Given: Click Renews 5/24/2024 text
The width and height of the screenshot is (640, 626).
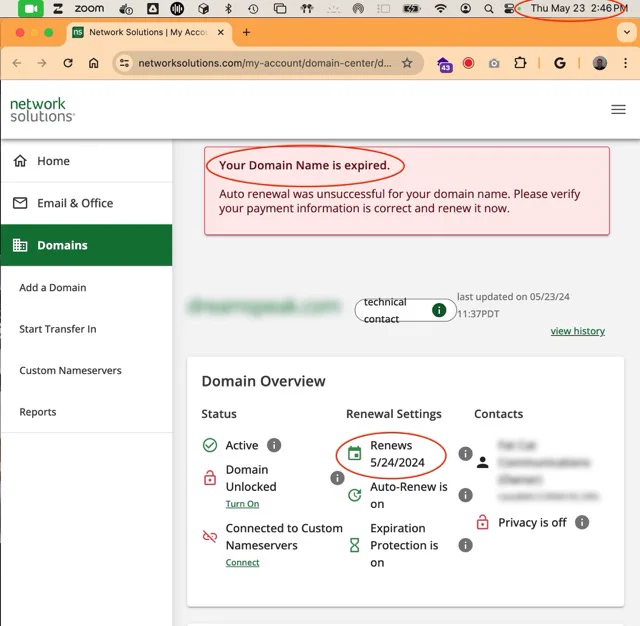Looking at the screenshot, I should pos(397,454).
